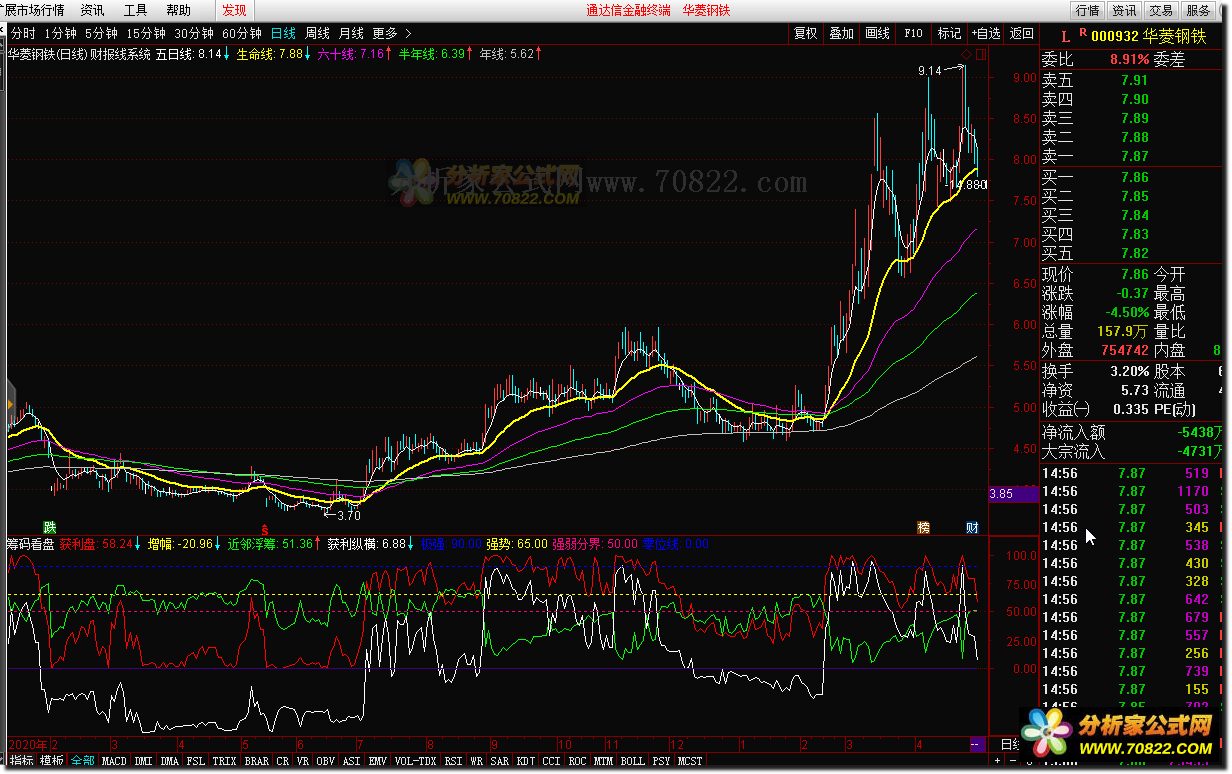Click the small red R marker beside the stock code
The width and height of the screenshot is (1232, 774).
(x=1082, y=33)
